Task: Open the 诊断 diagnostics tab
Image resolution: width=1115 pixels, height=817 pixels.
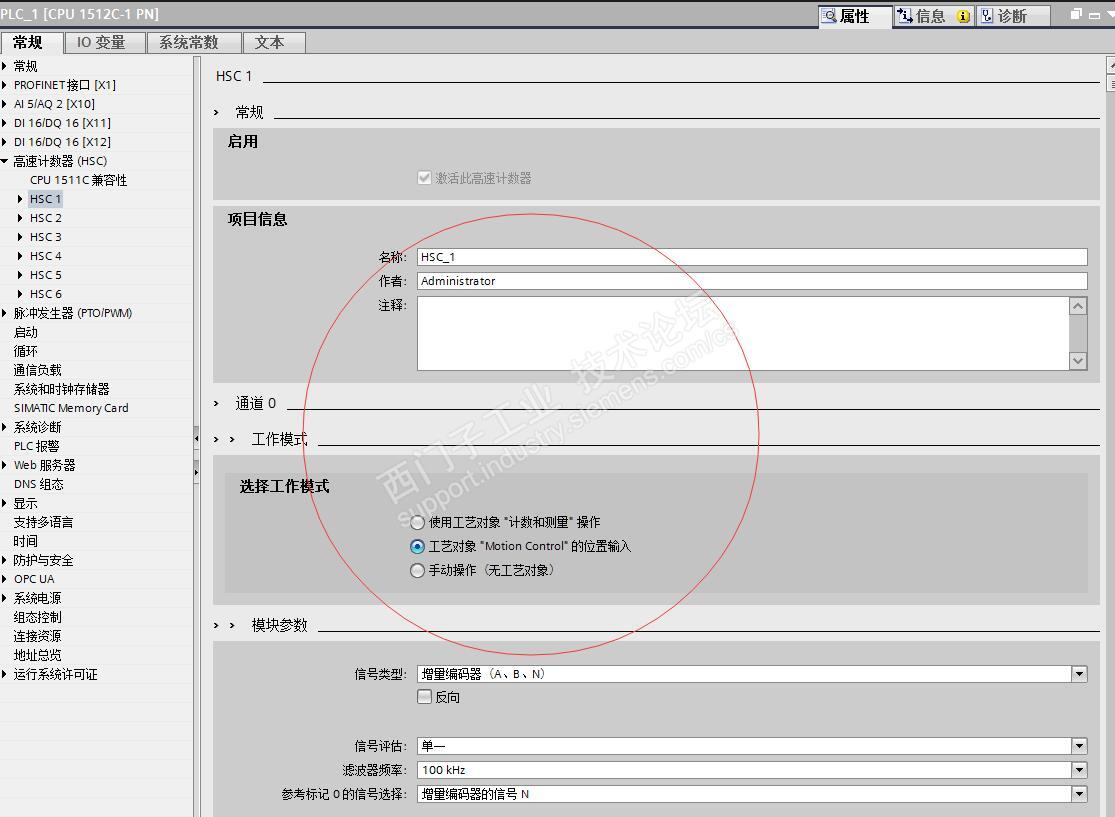Action: 1012,16
